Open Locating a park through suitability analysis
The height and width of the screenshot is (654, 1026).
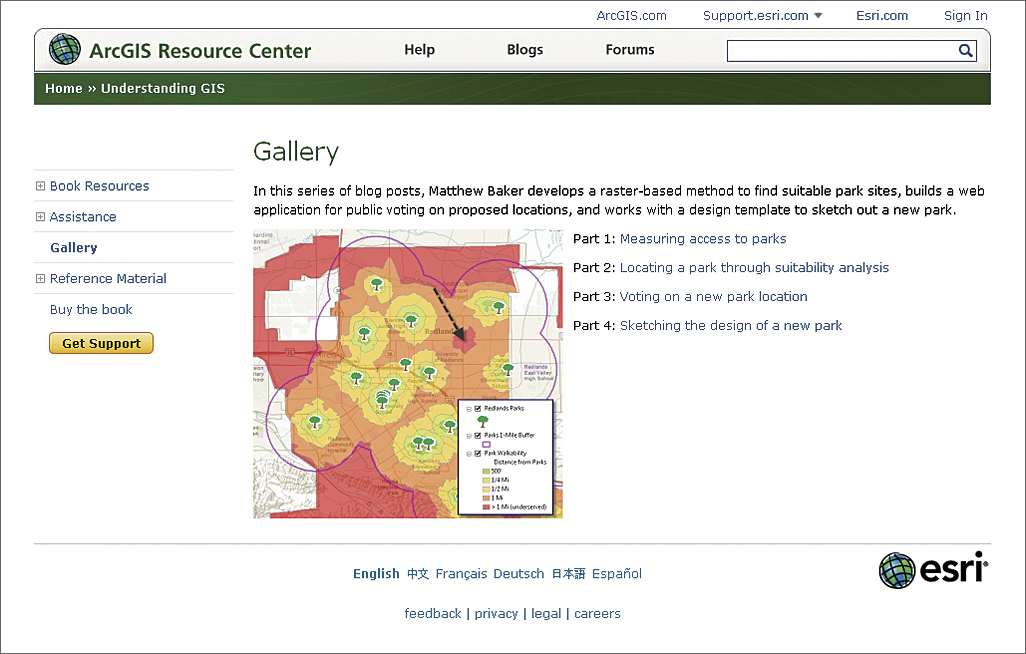tap(754, 268)
